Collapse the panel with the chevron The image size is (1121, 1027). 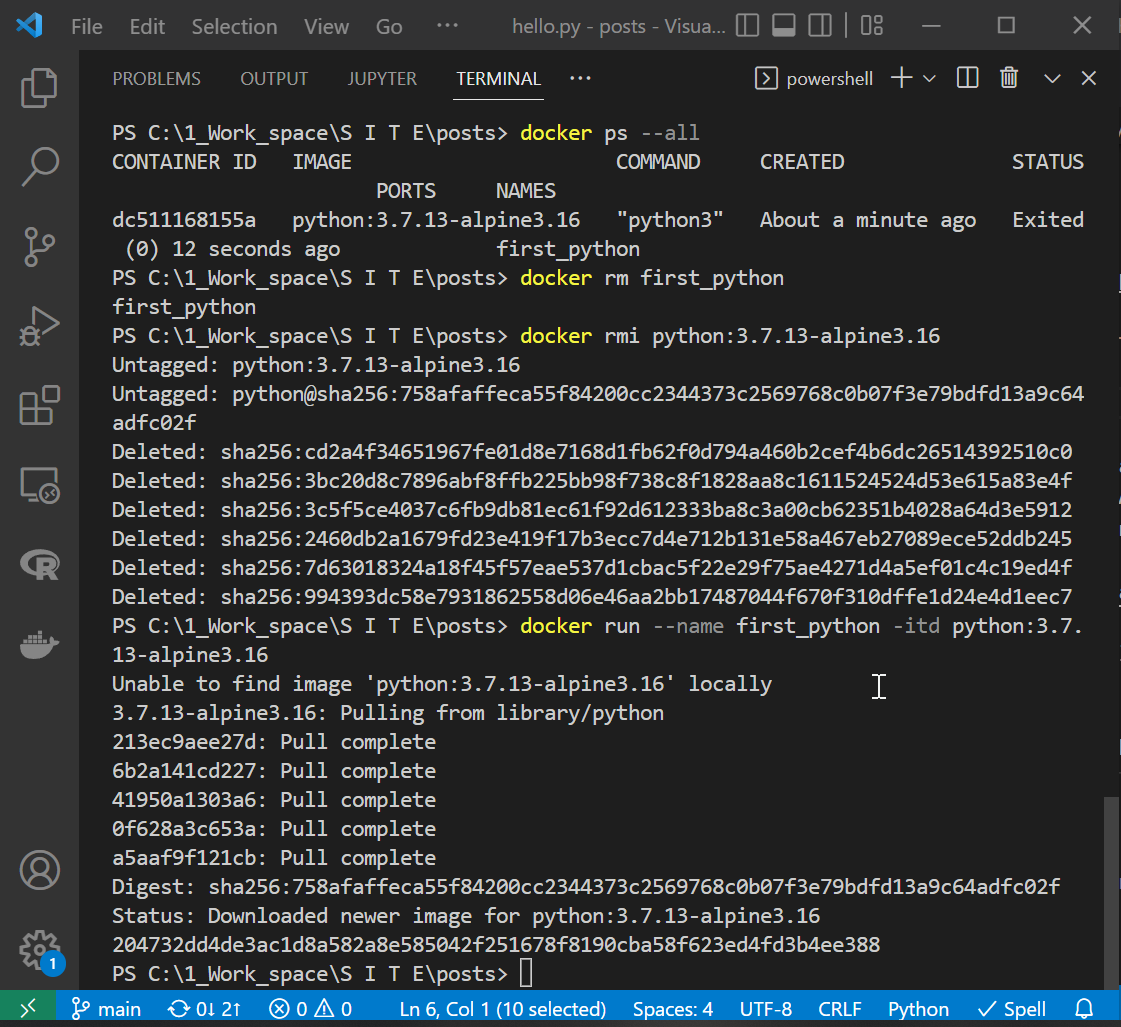[1051, 77]
